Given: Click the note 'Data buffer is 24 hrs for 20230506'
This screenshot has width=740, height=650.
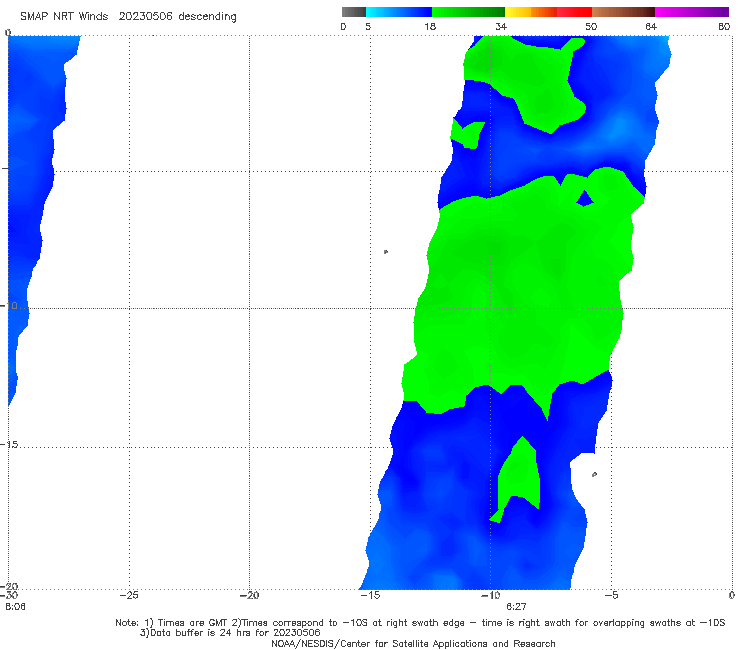Looking at the screenshot, I should point(235,633).
